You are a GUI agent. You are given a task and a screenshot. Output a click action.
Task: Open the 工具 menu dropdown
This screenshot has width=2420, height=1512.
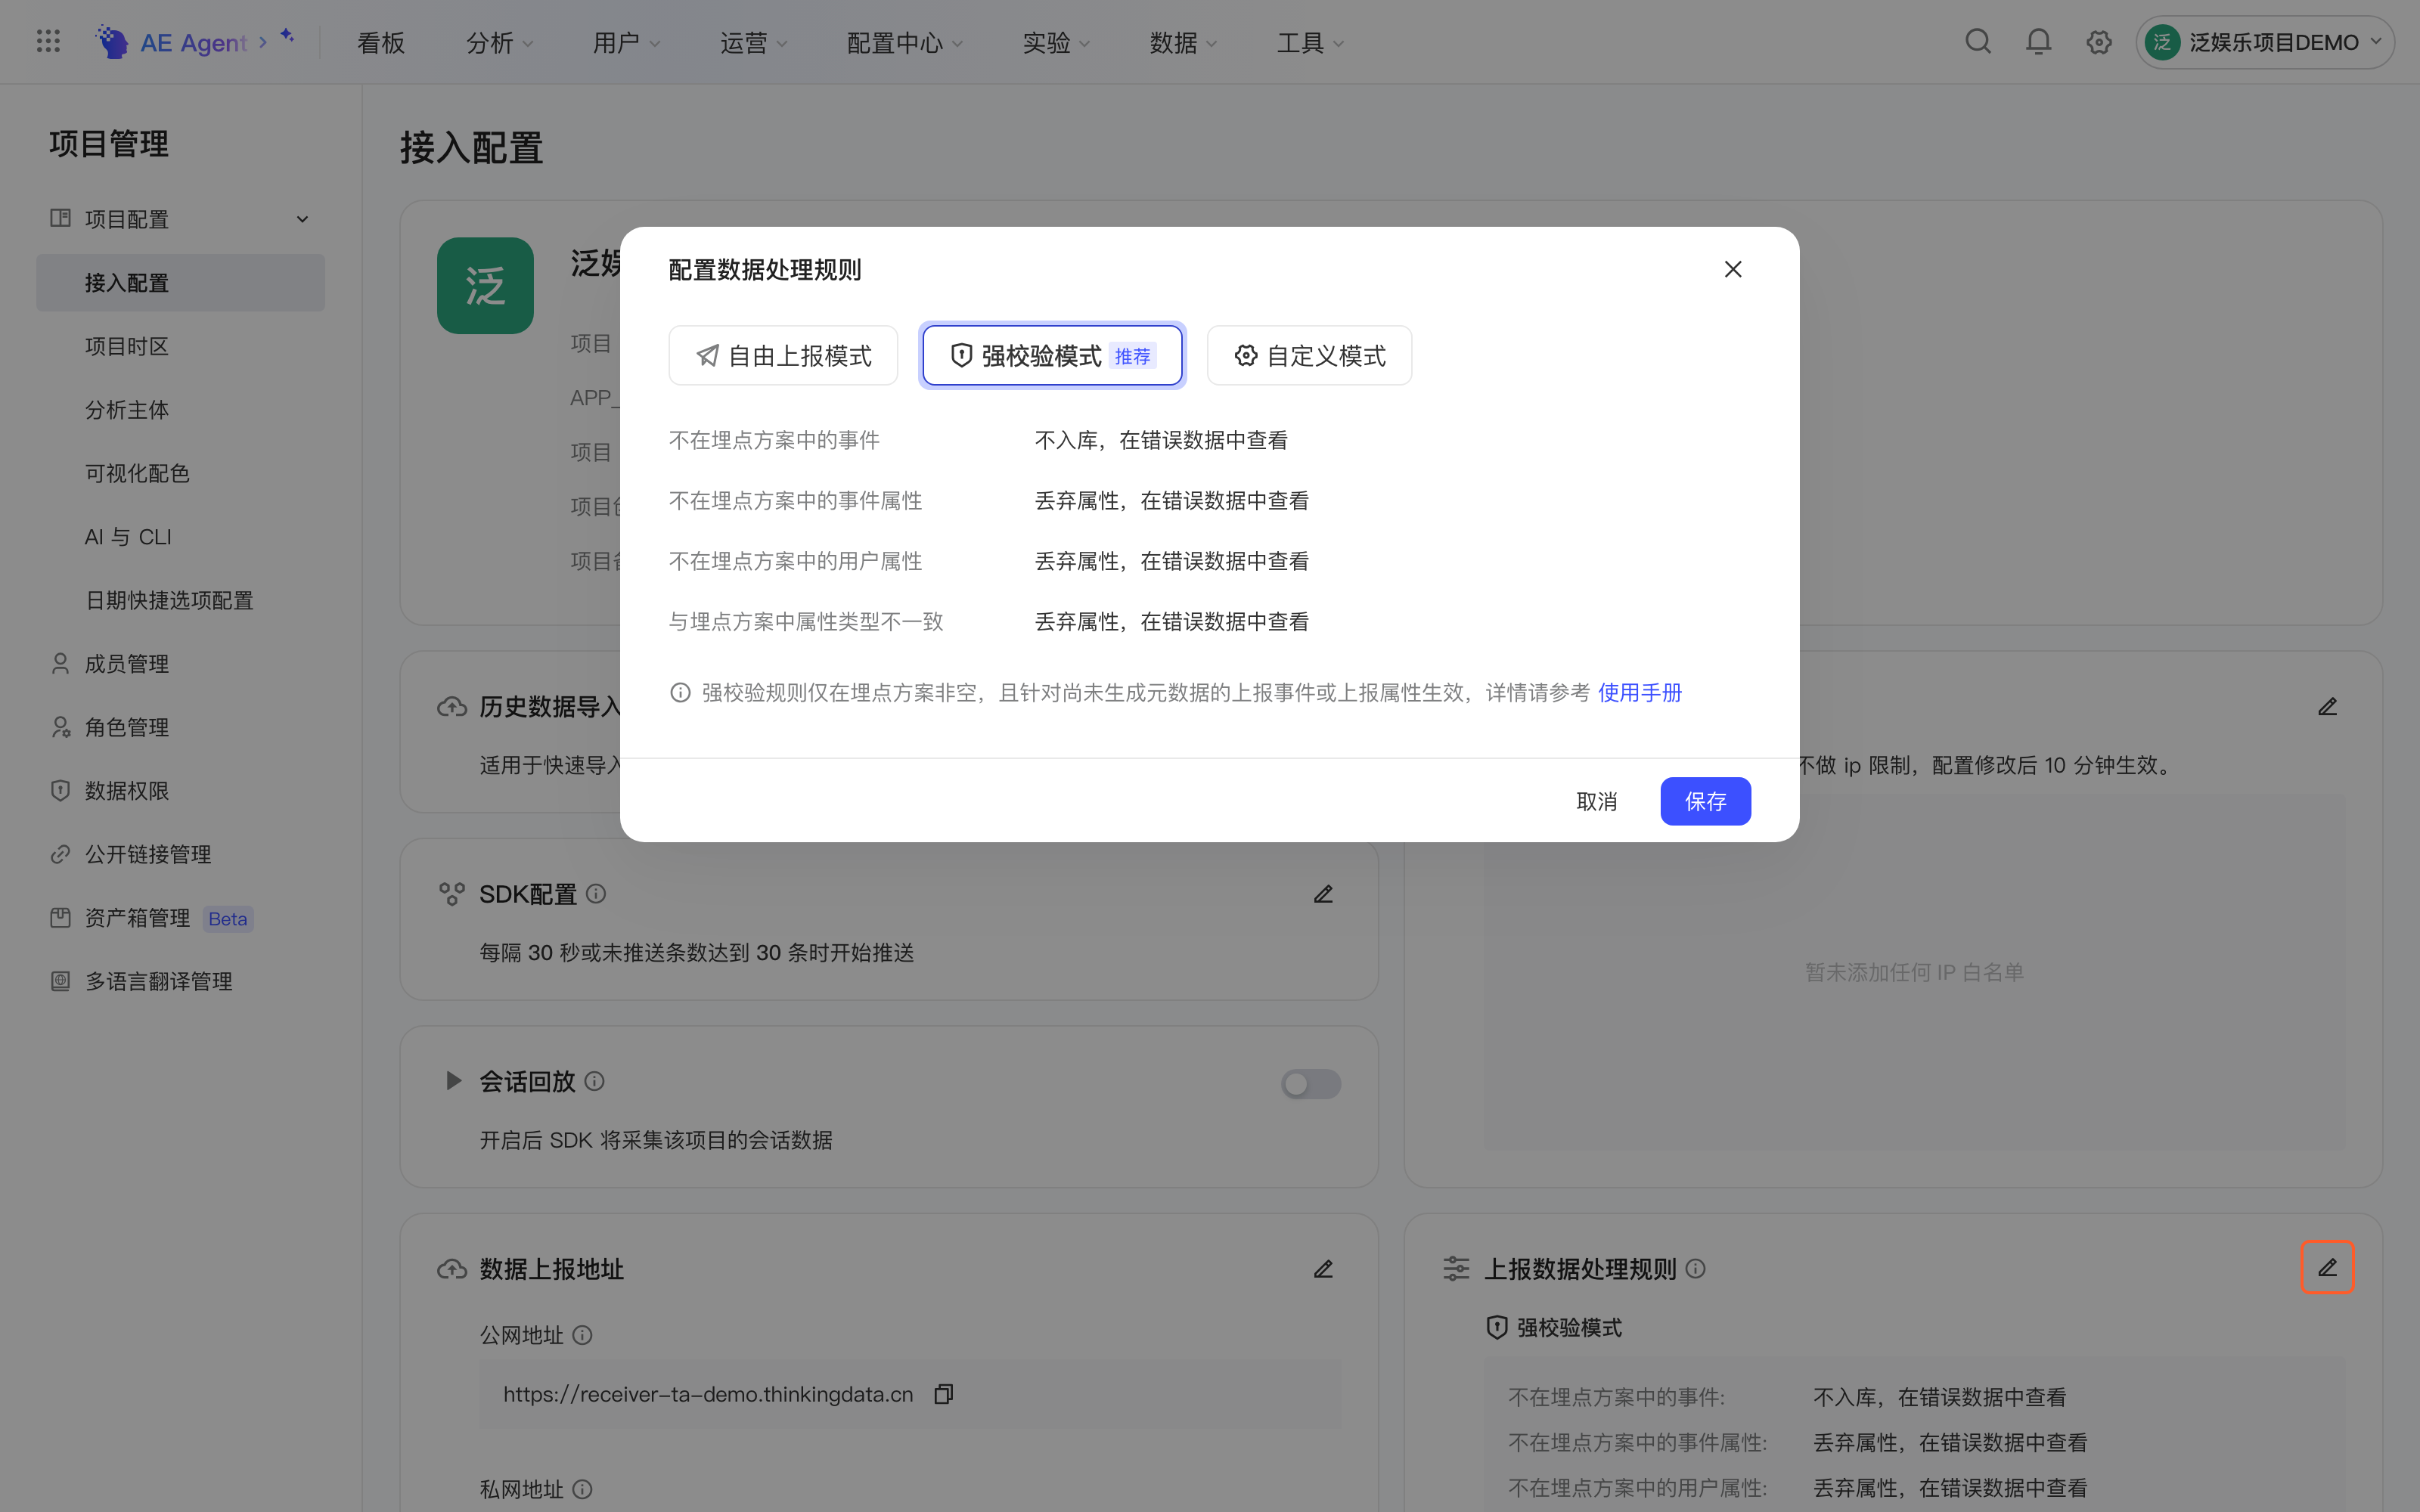coord(1310,43)
